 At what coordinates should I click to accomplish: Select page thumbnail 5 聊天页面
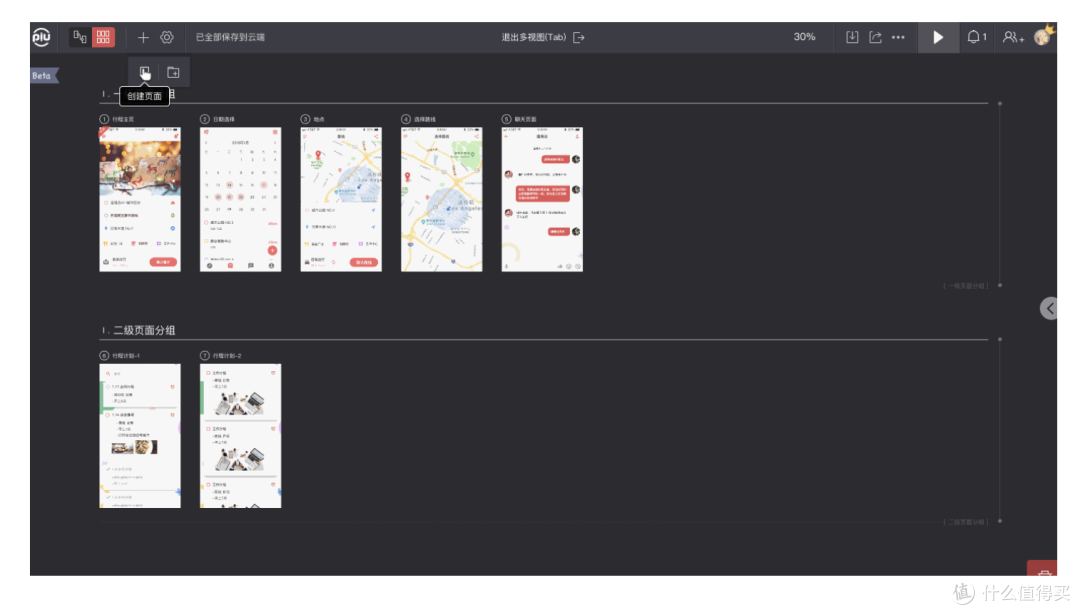[x=542, y=199]
